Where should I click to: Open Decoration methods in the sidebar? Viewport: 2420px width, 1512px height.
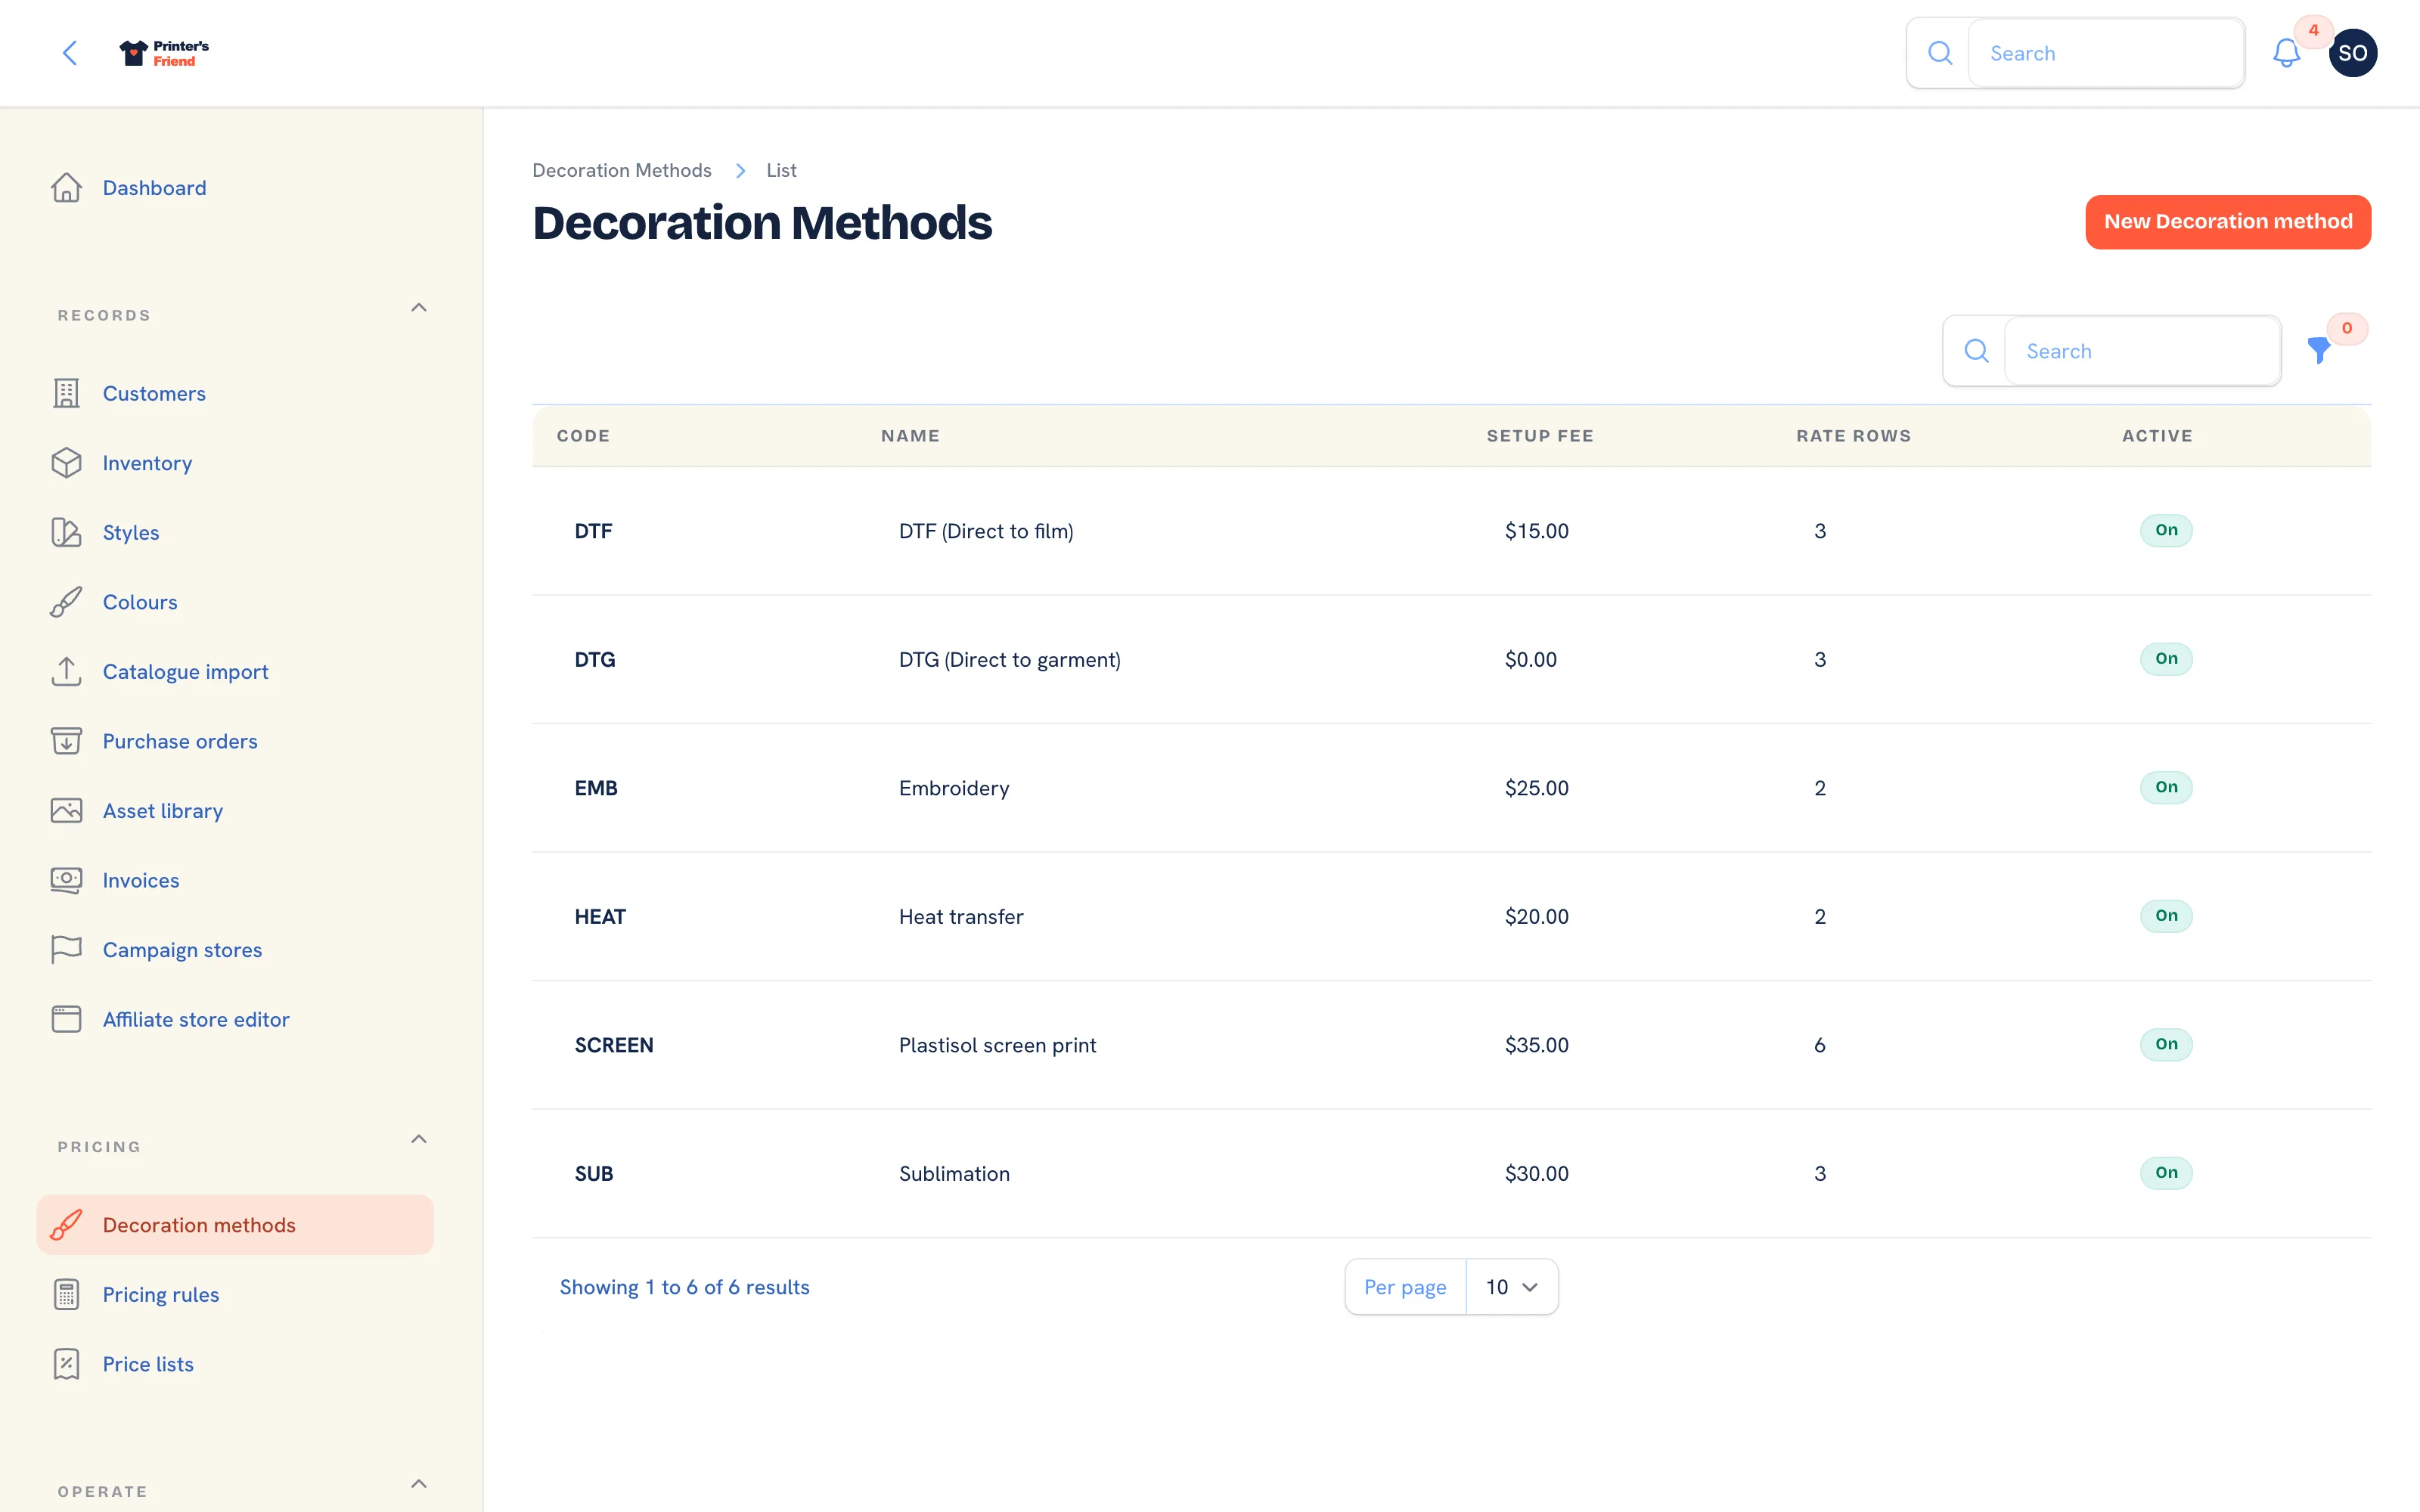click(x=235, y=1225)
